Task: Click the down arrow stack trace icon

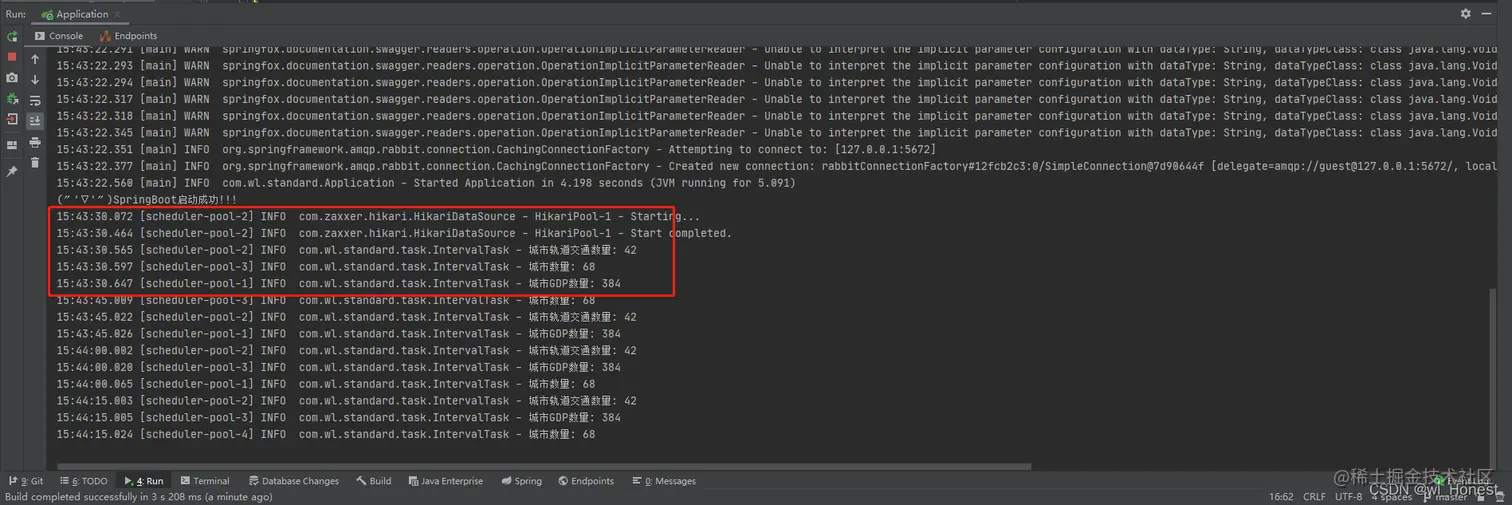Action: [35, 80]
